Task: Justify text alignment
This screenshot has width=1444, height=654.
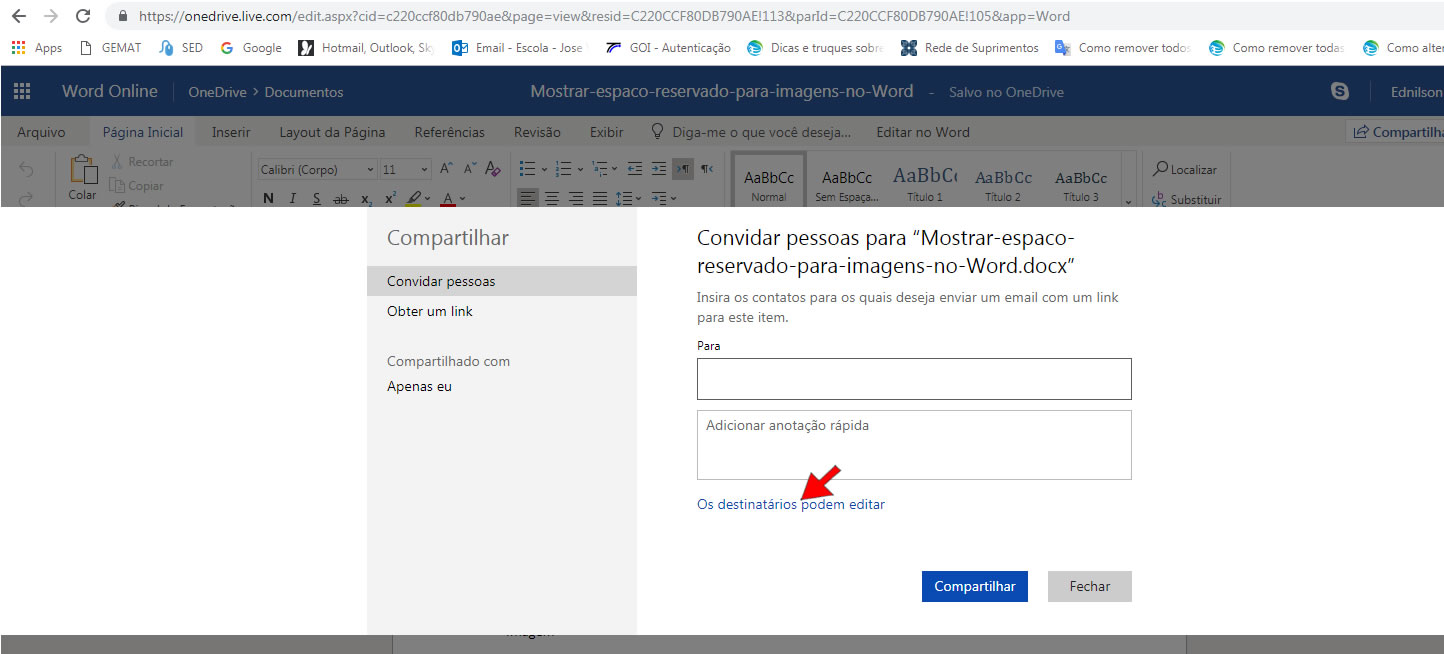Action: coord(599,198)
